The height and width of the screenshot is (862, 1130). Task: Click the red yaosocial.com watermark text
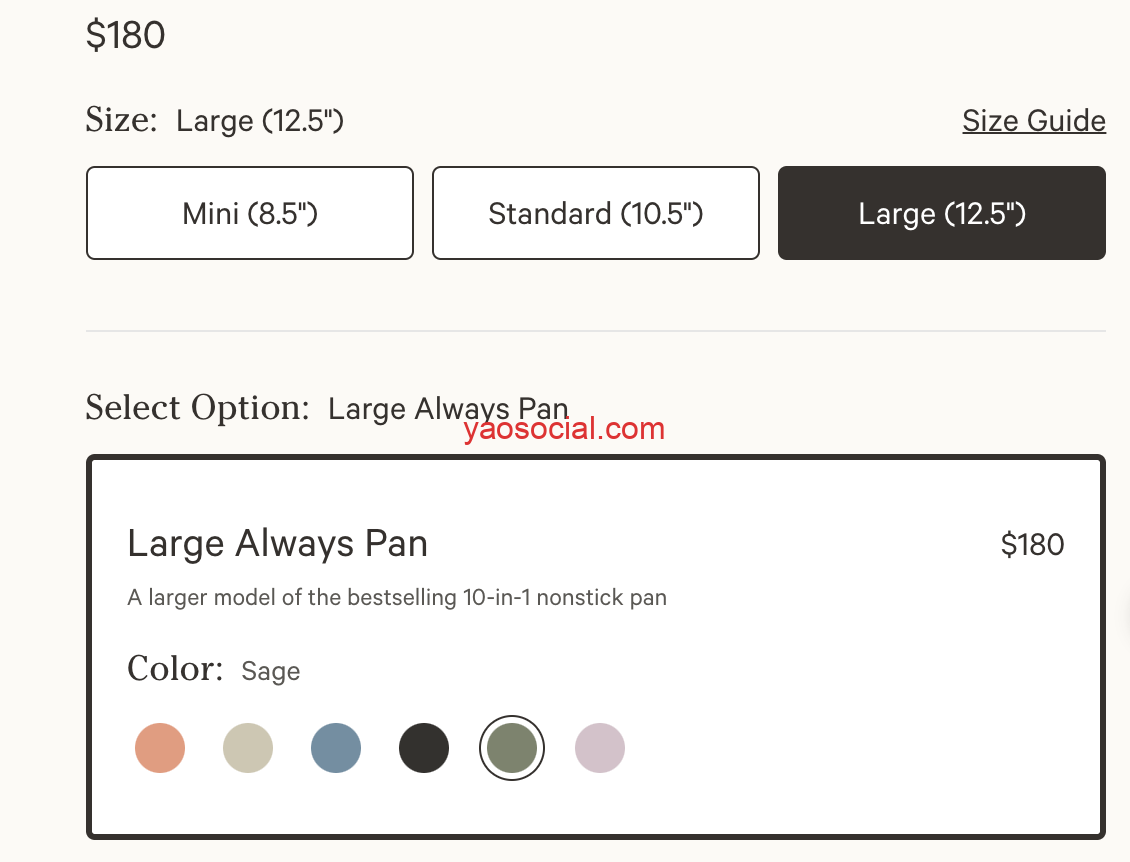564,430
